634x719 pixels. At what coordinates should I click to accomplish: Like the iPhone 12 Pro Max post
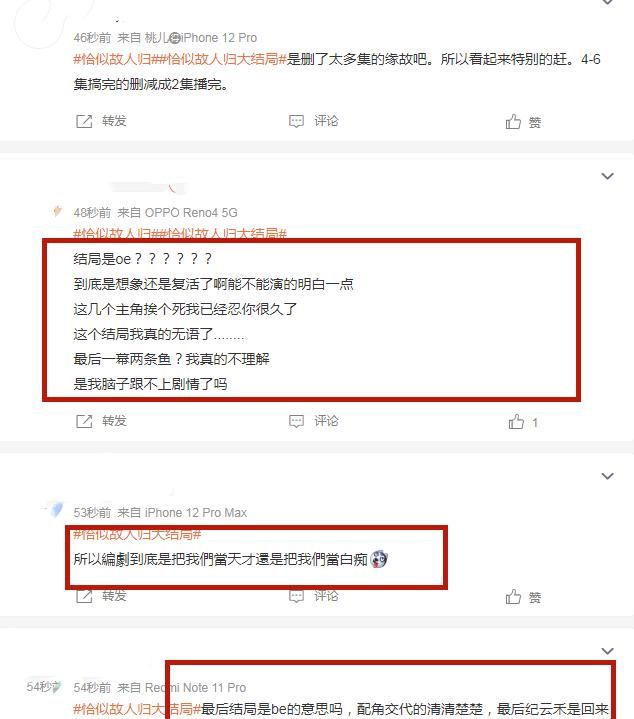(x=513, y=597)
